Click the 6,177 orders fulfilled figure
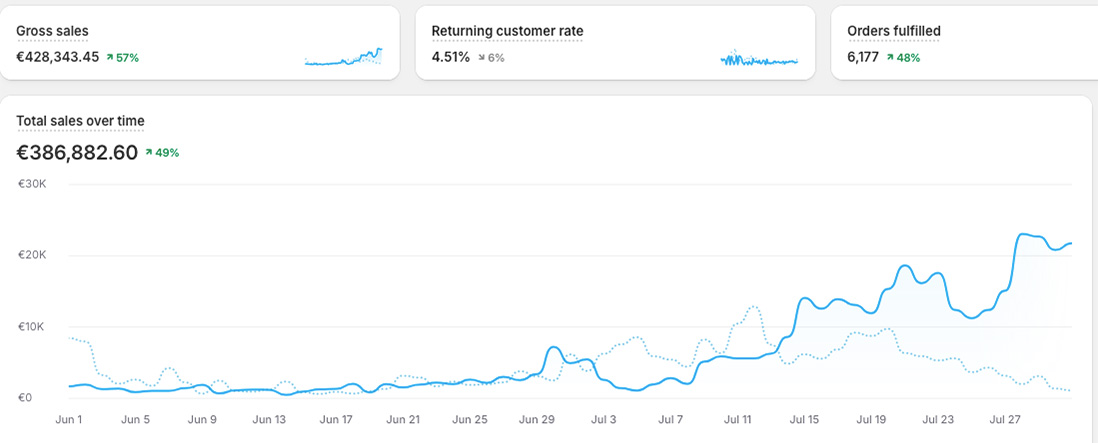Viewport: 1098px width, 443px height. (x=862, y=57)
